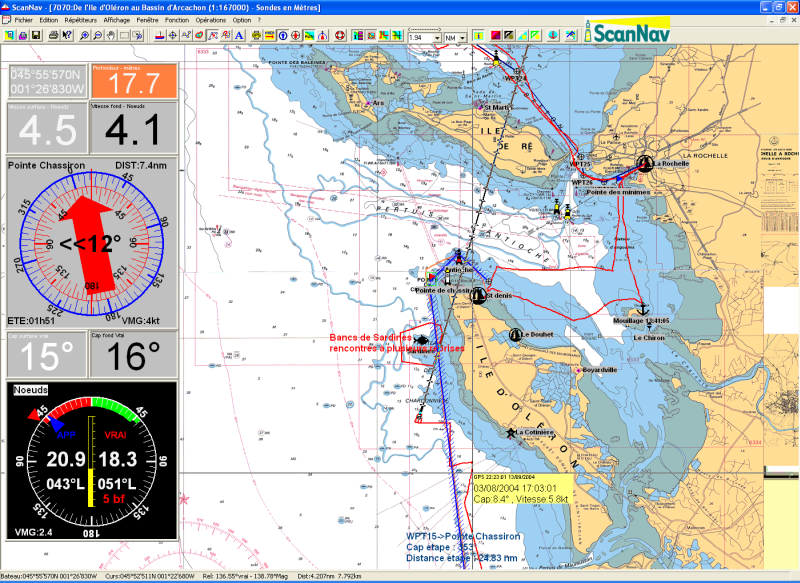
Task: Open the Fichier menu
Action: 23,20
